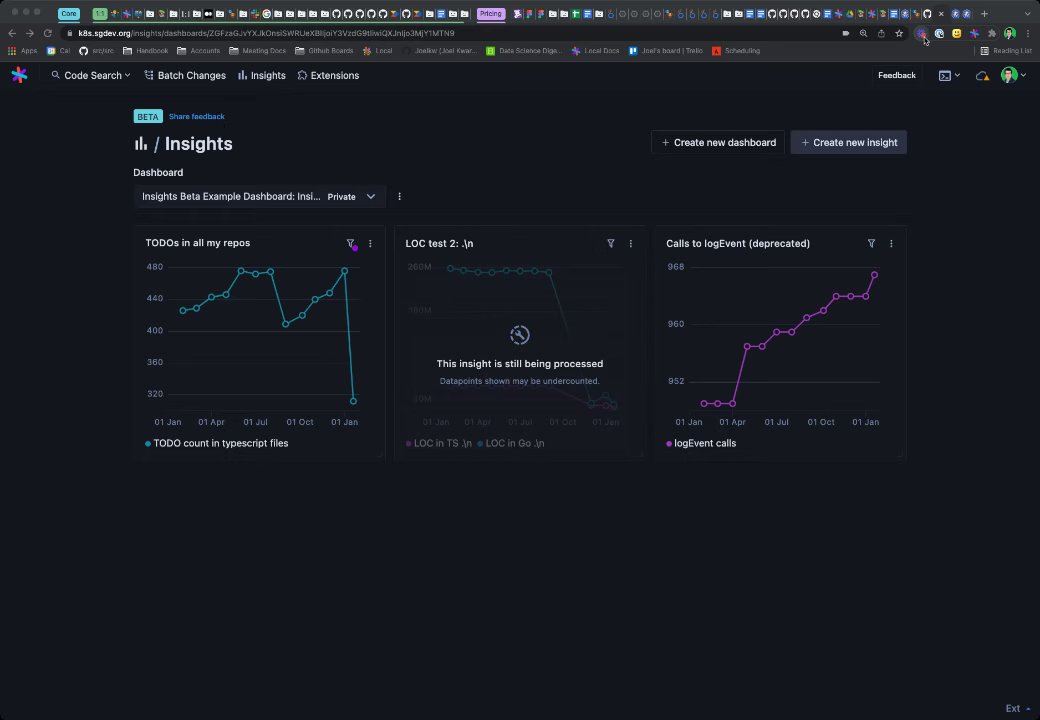Open kebab menu on Calls to logEvent card
Screen dimensions: 1040x720
click(x=891, y=243)
